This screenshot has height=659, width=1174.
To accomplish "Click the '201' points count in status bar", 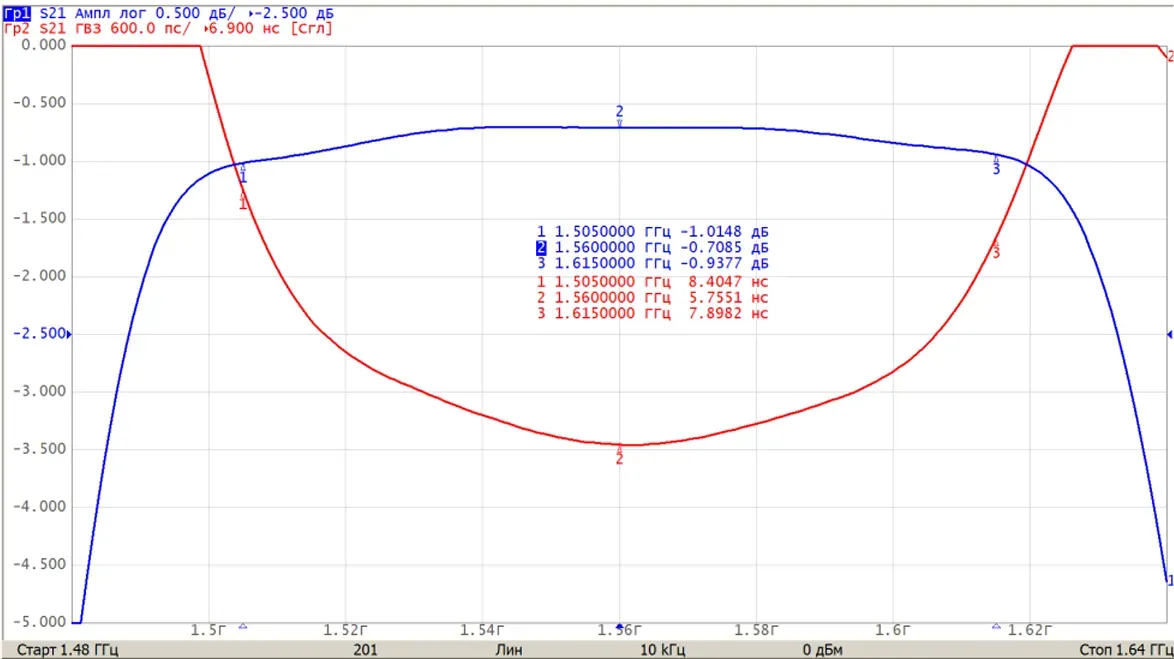I will click(x=365, y=650).
